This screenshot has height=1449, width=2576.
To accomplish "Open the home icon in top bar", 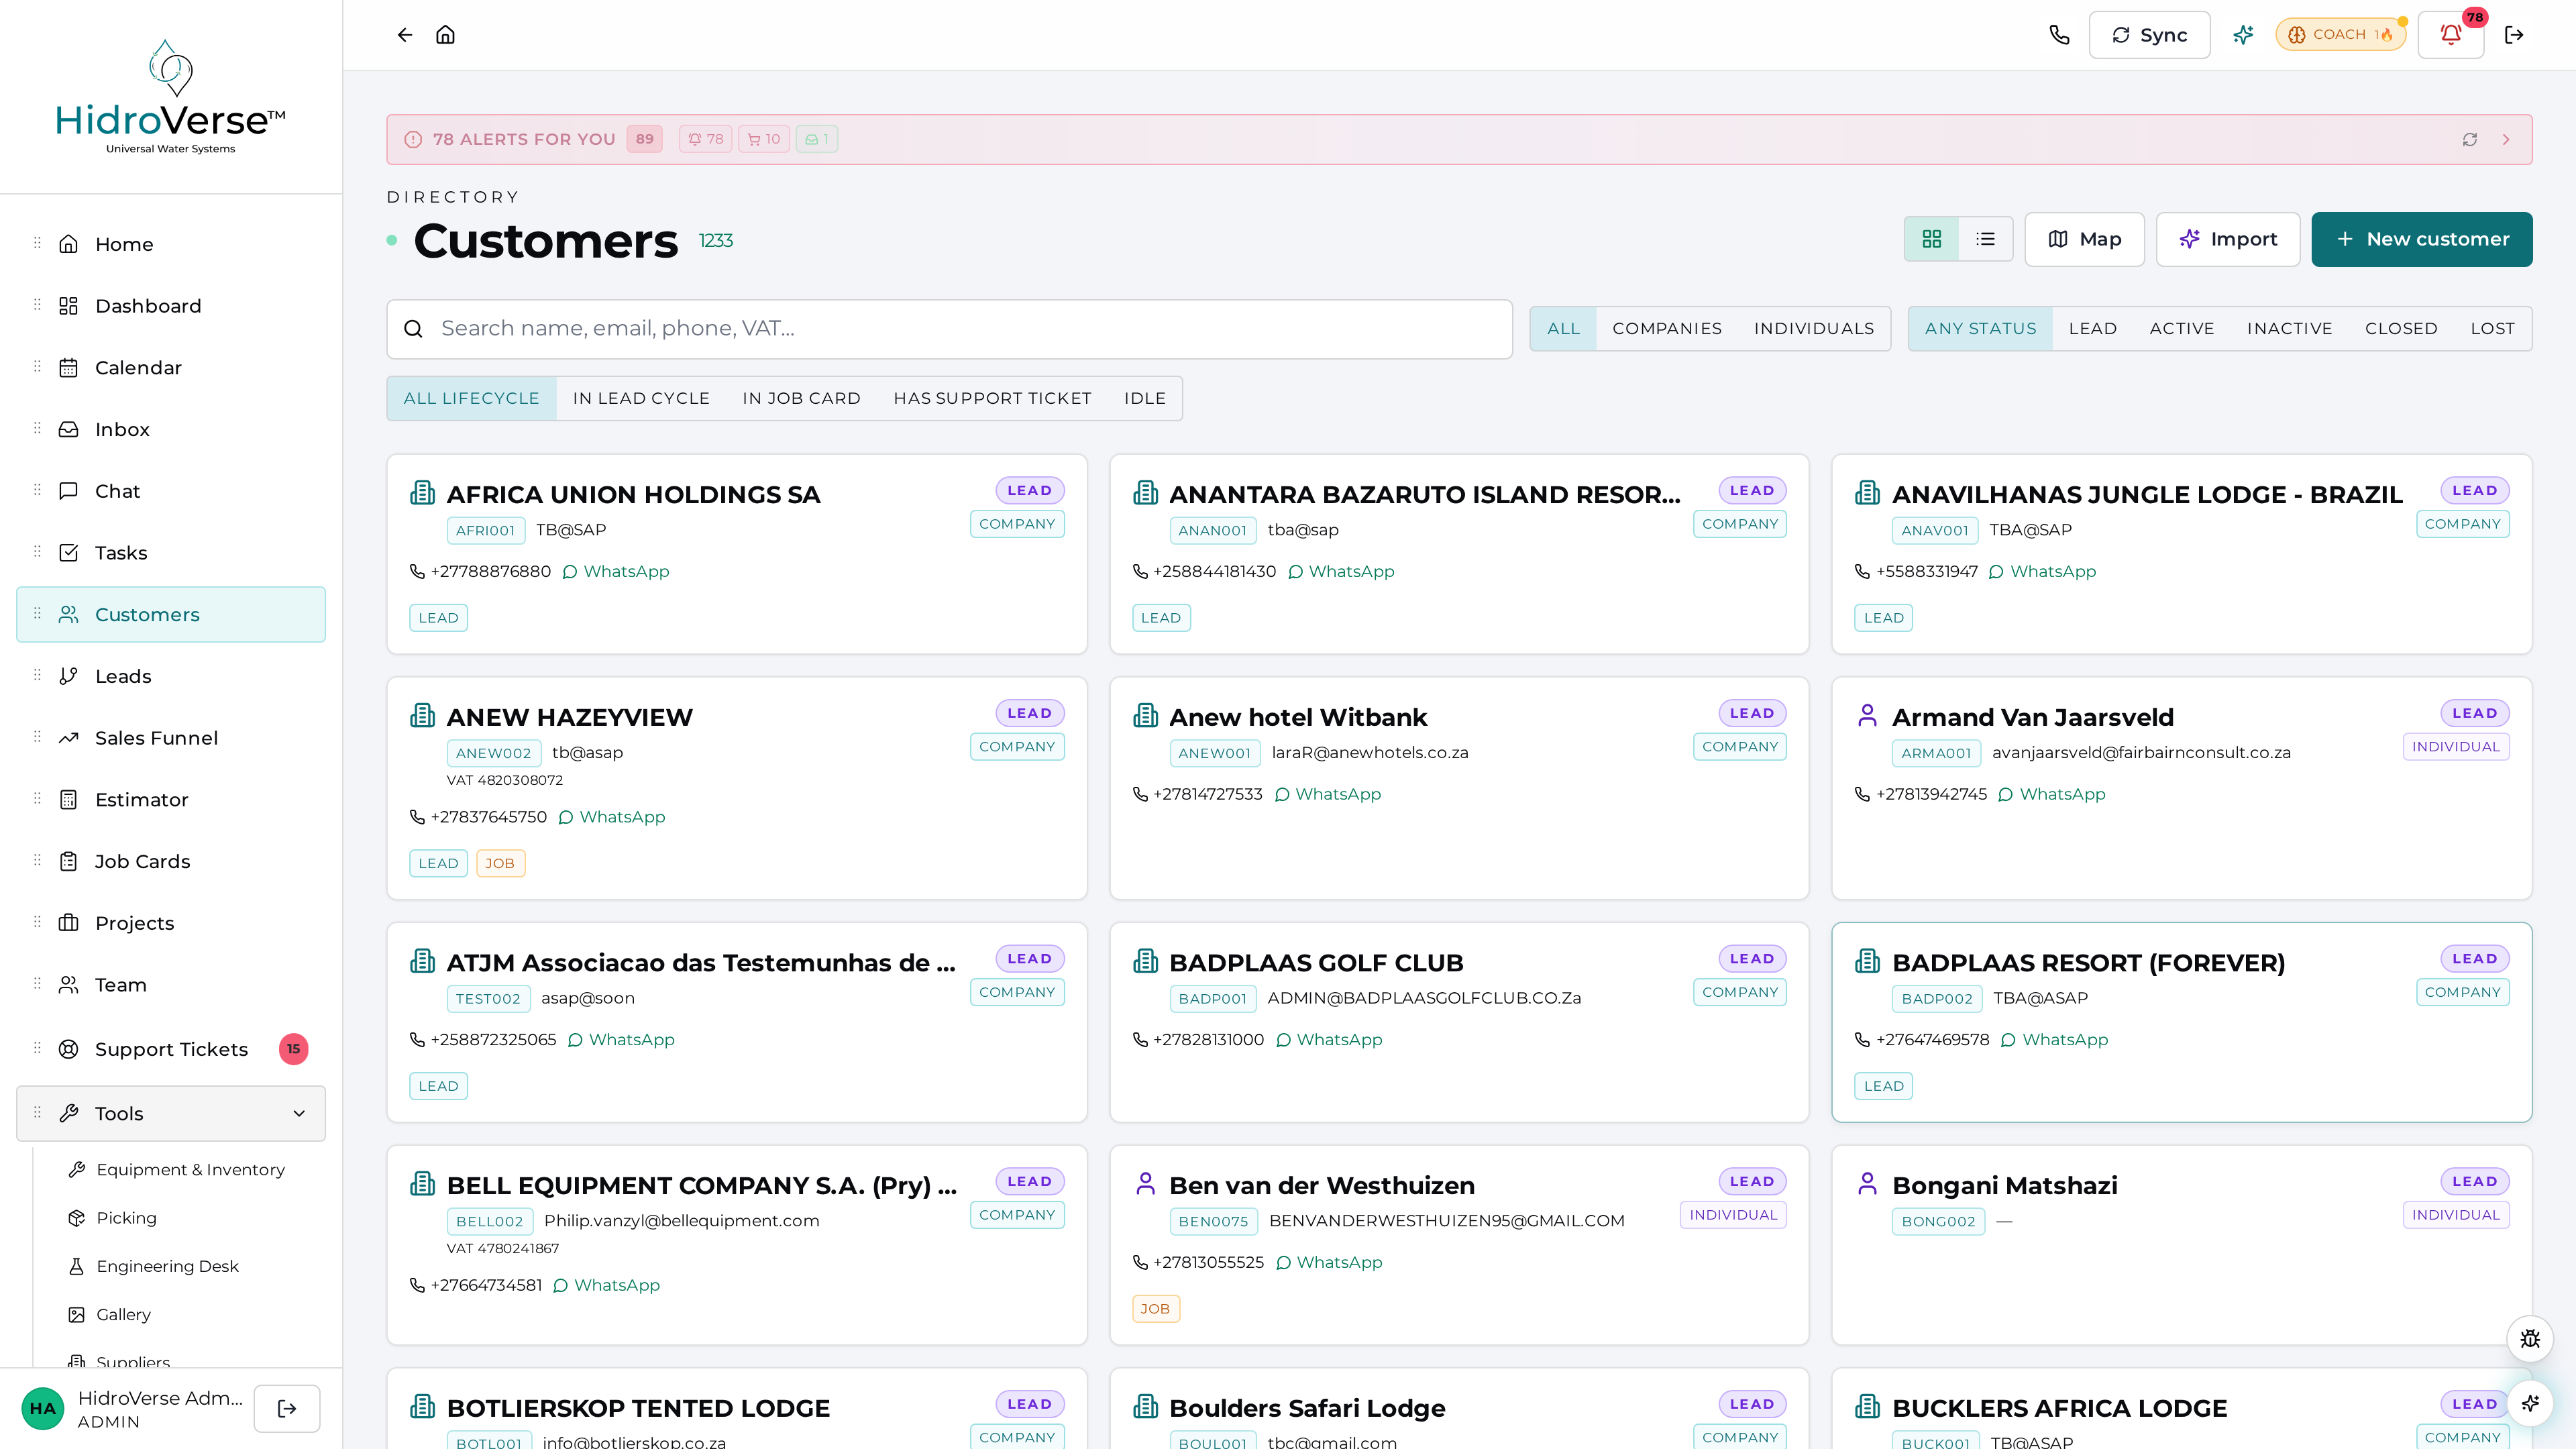I will [x=446, y=35].
